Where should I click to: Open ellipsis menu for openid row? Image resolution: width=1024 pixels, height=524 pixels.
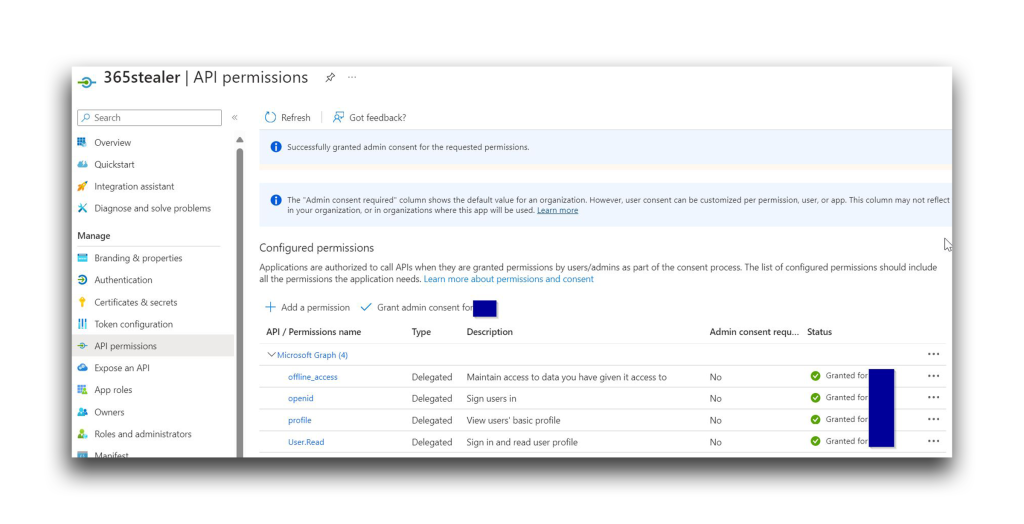[x=933, y=397]
